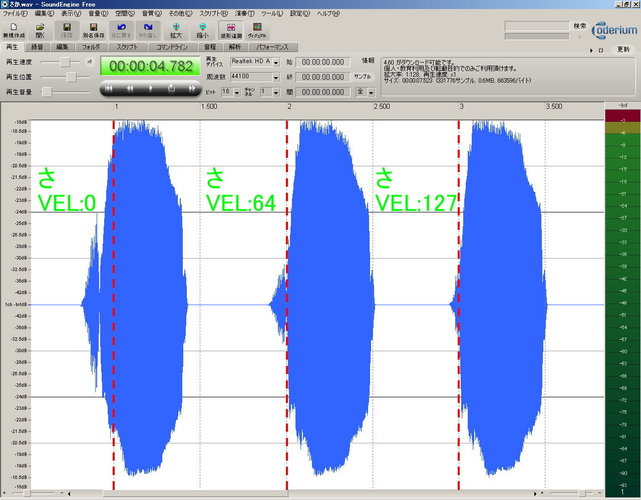641x500 pixels.
Task: Click the 新規作成 (New) toolbar icon
Action: 13,30
